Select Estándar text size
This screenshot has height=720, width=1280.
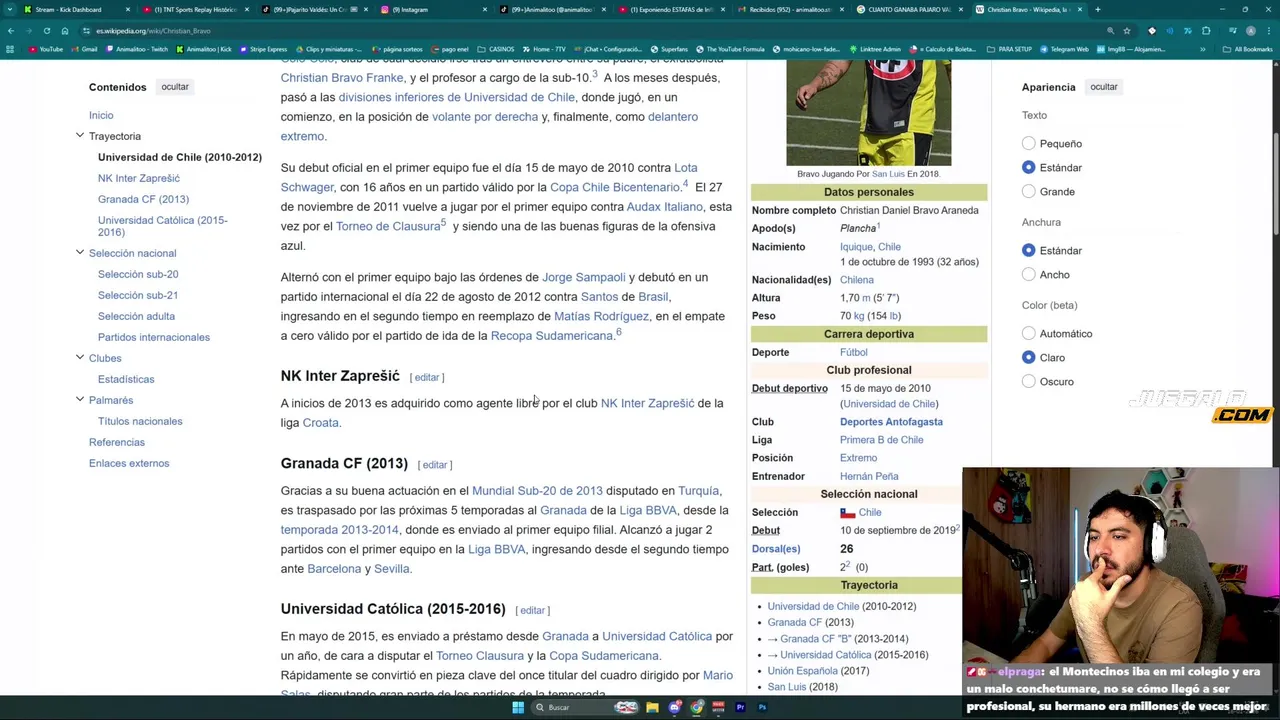(x=1028, y=168)
